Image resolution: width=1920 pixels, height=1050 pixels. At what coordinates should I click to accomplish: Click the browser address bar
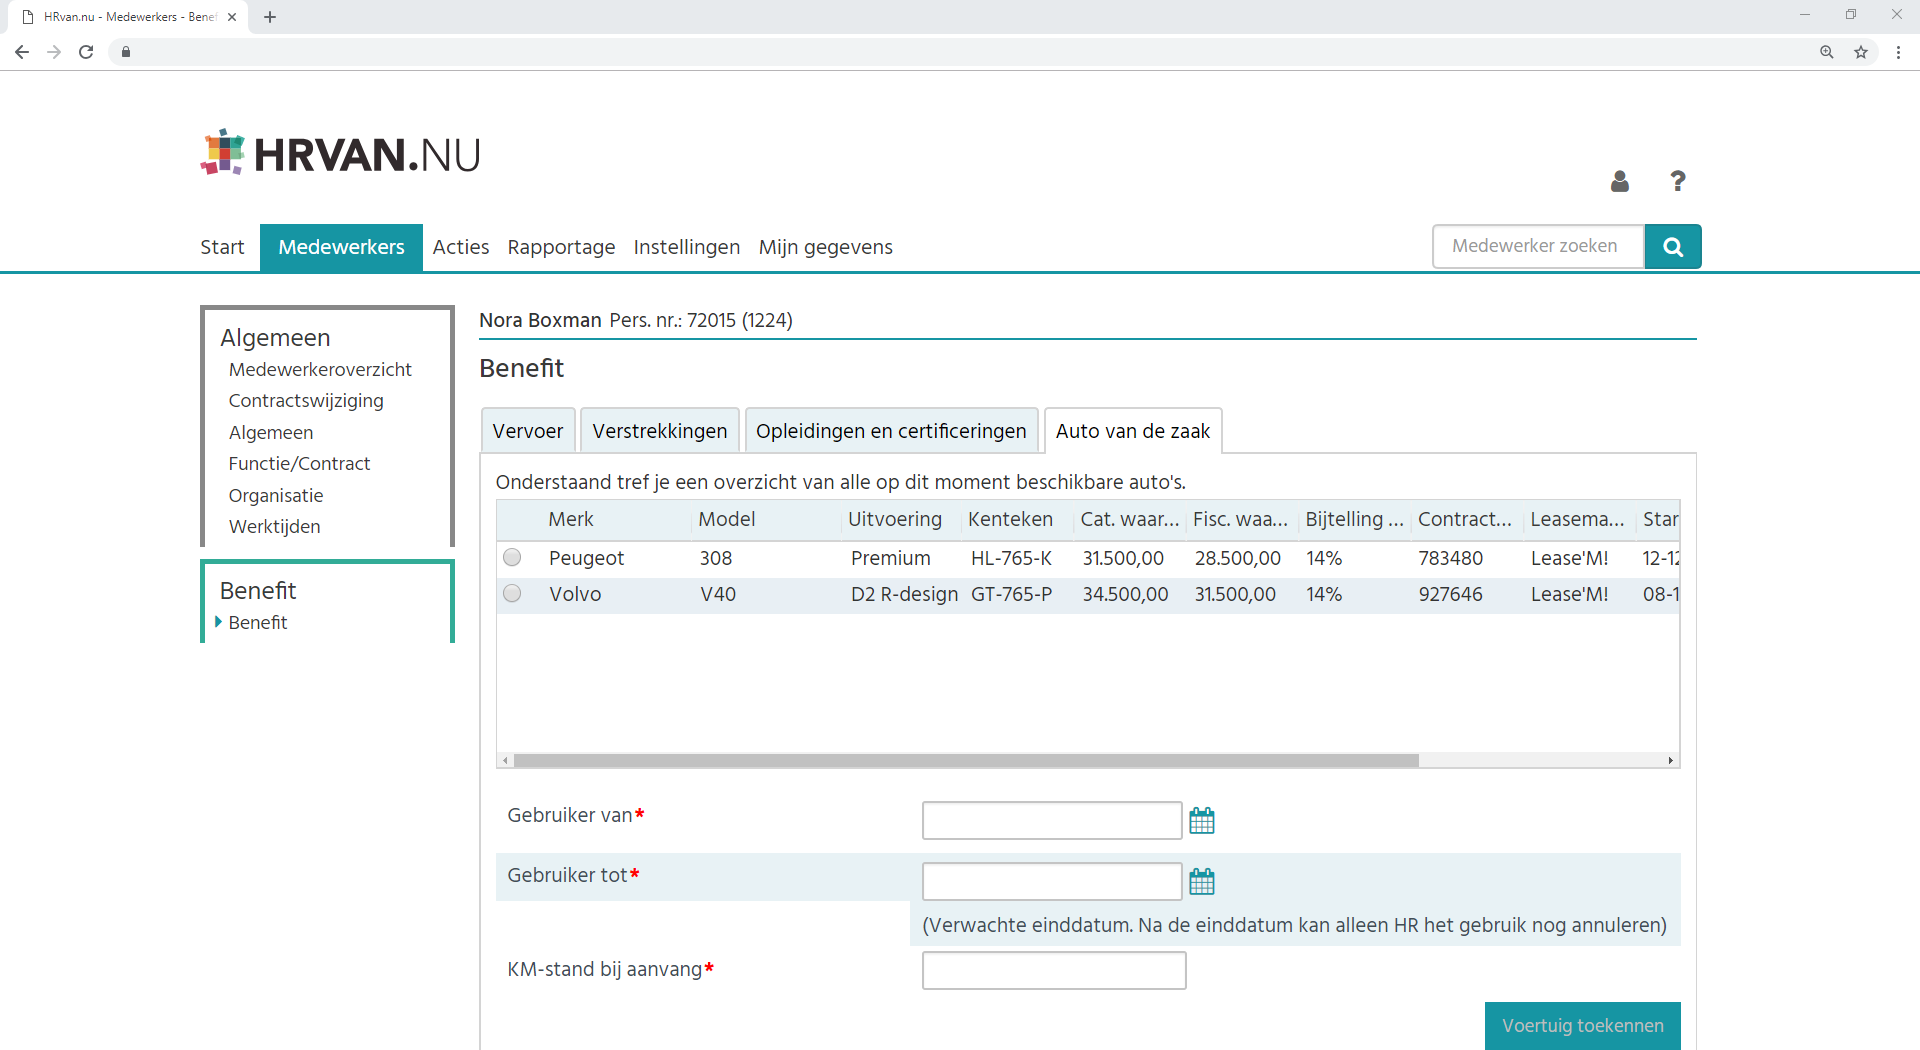tap(960, 52)
